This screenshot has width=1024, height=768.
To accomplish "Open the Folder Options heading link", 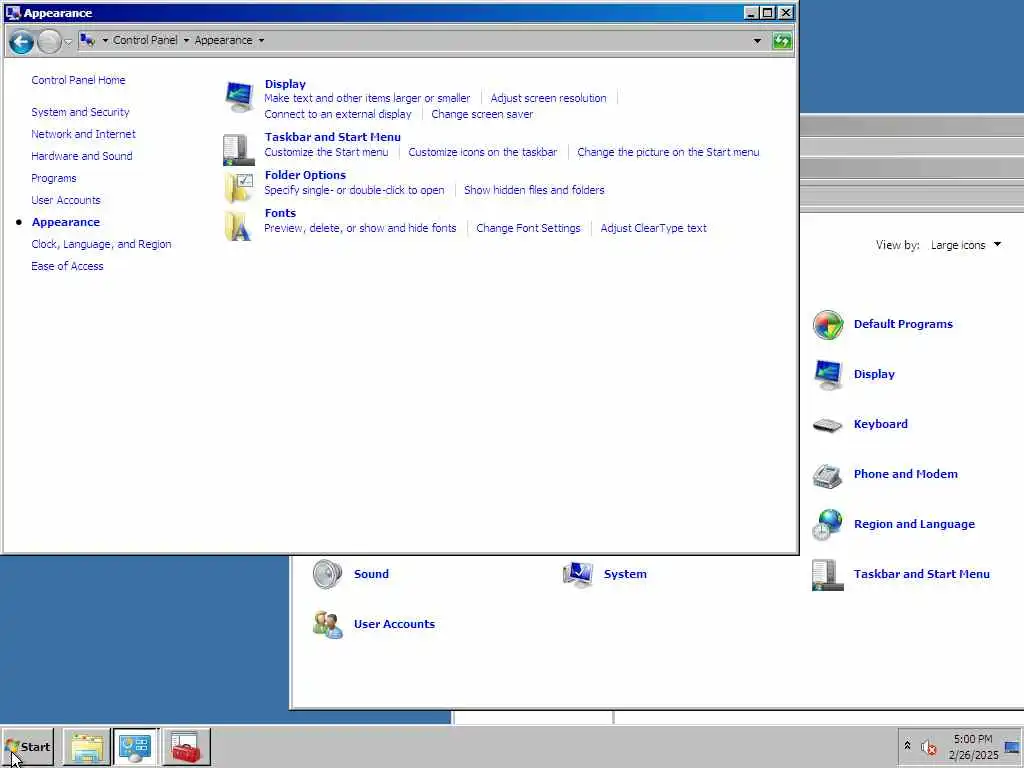I will pos(305,175).
